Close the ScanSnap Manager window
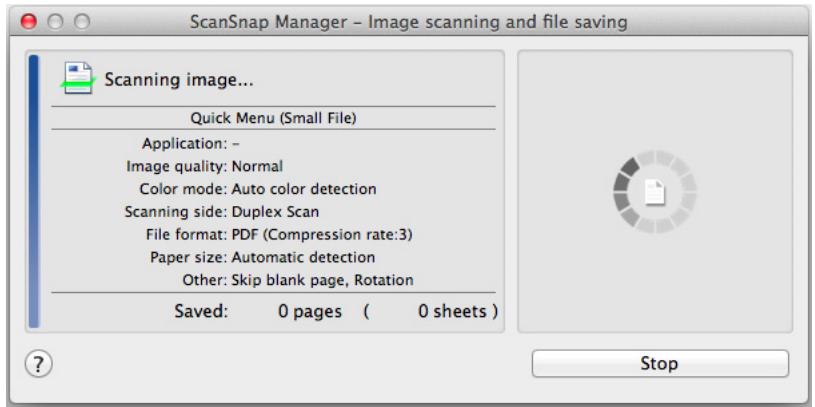 [x=28, y=22]
